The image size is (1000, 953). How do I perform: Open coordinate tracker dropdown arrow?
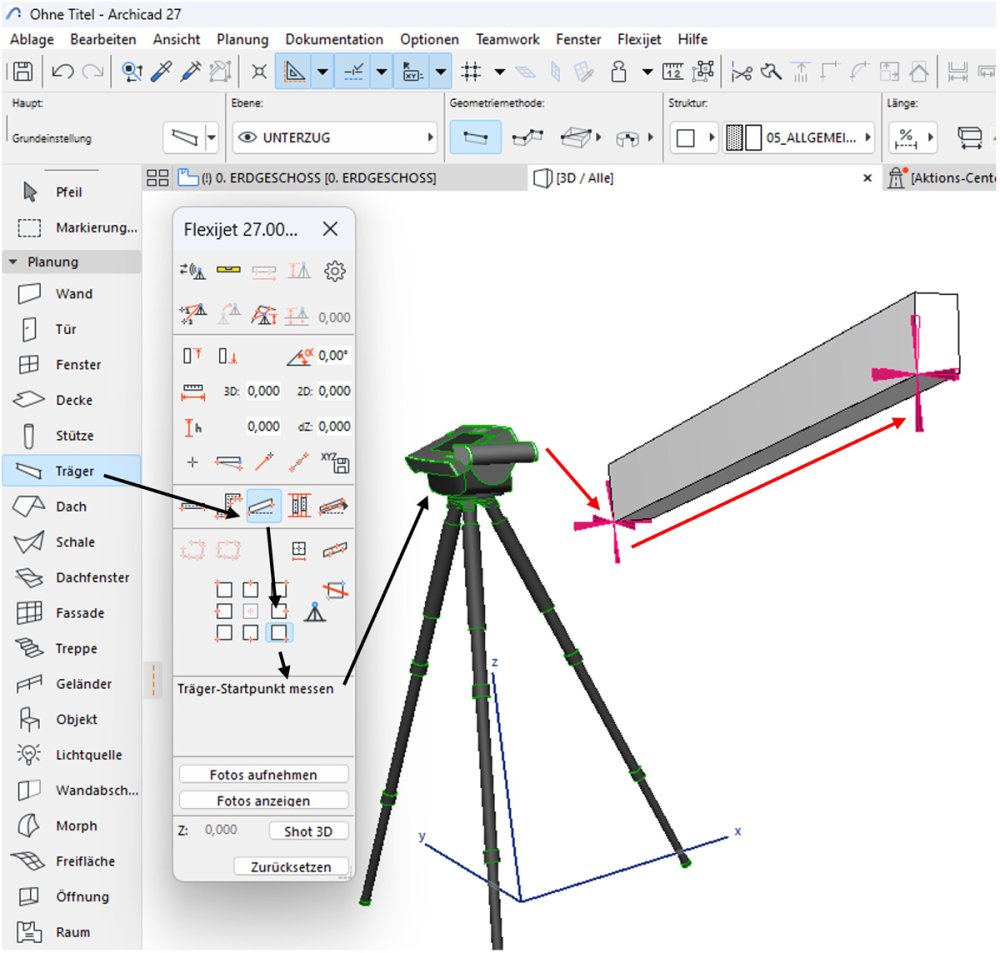click(441, 71)
